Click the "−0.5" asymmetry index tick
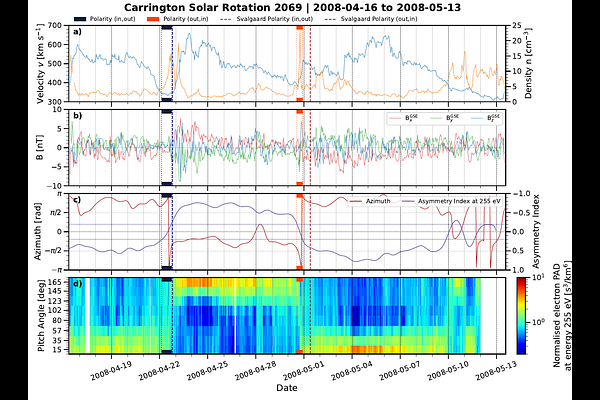This screenshot has height=400, width=600. click(520, 213)
